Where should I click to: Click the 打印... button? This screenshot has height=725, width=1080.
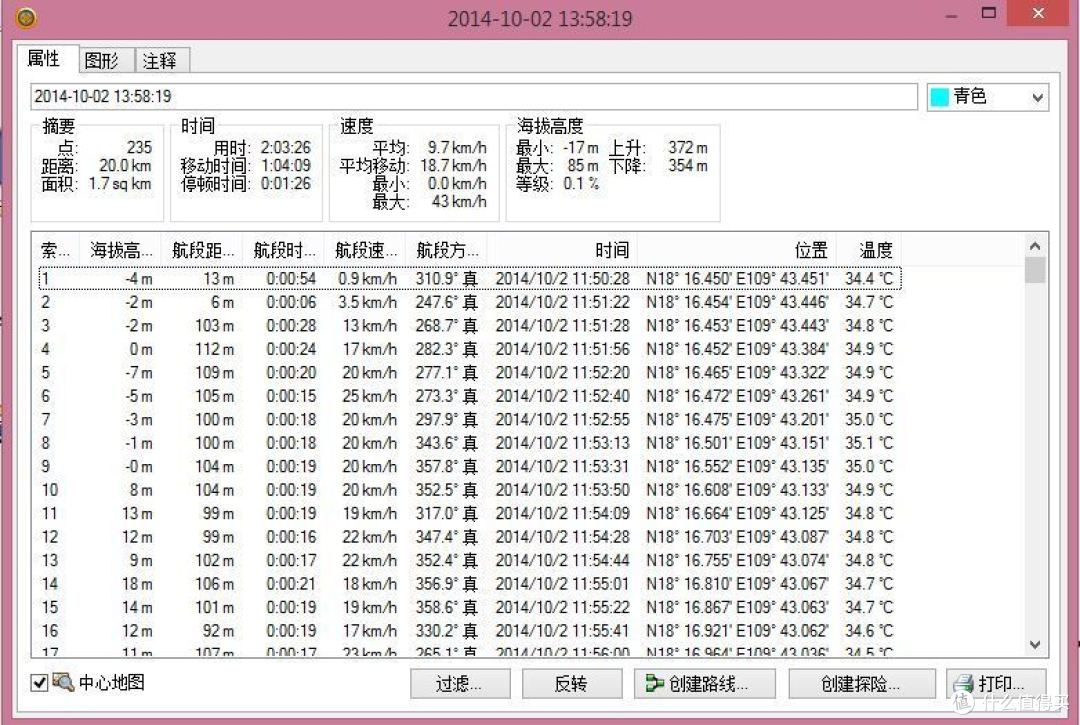(996, 684)
